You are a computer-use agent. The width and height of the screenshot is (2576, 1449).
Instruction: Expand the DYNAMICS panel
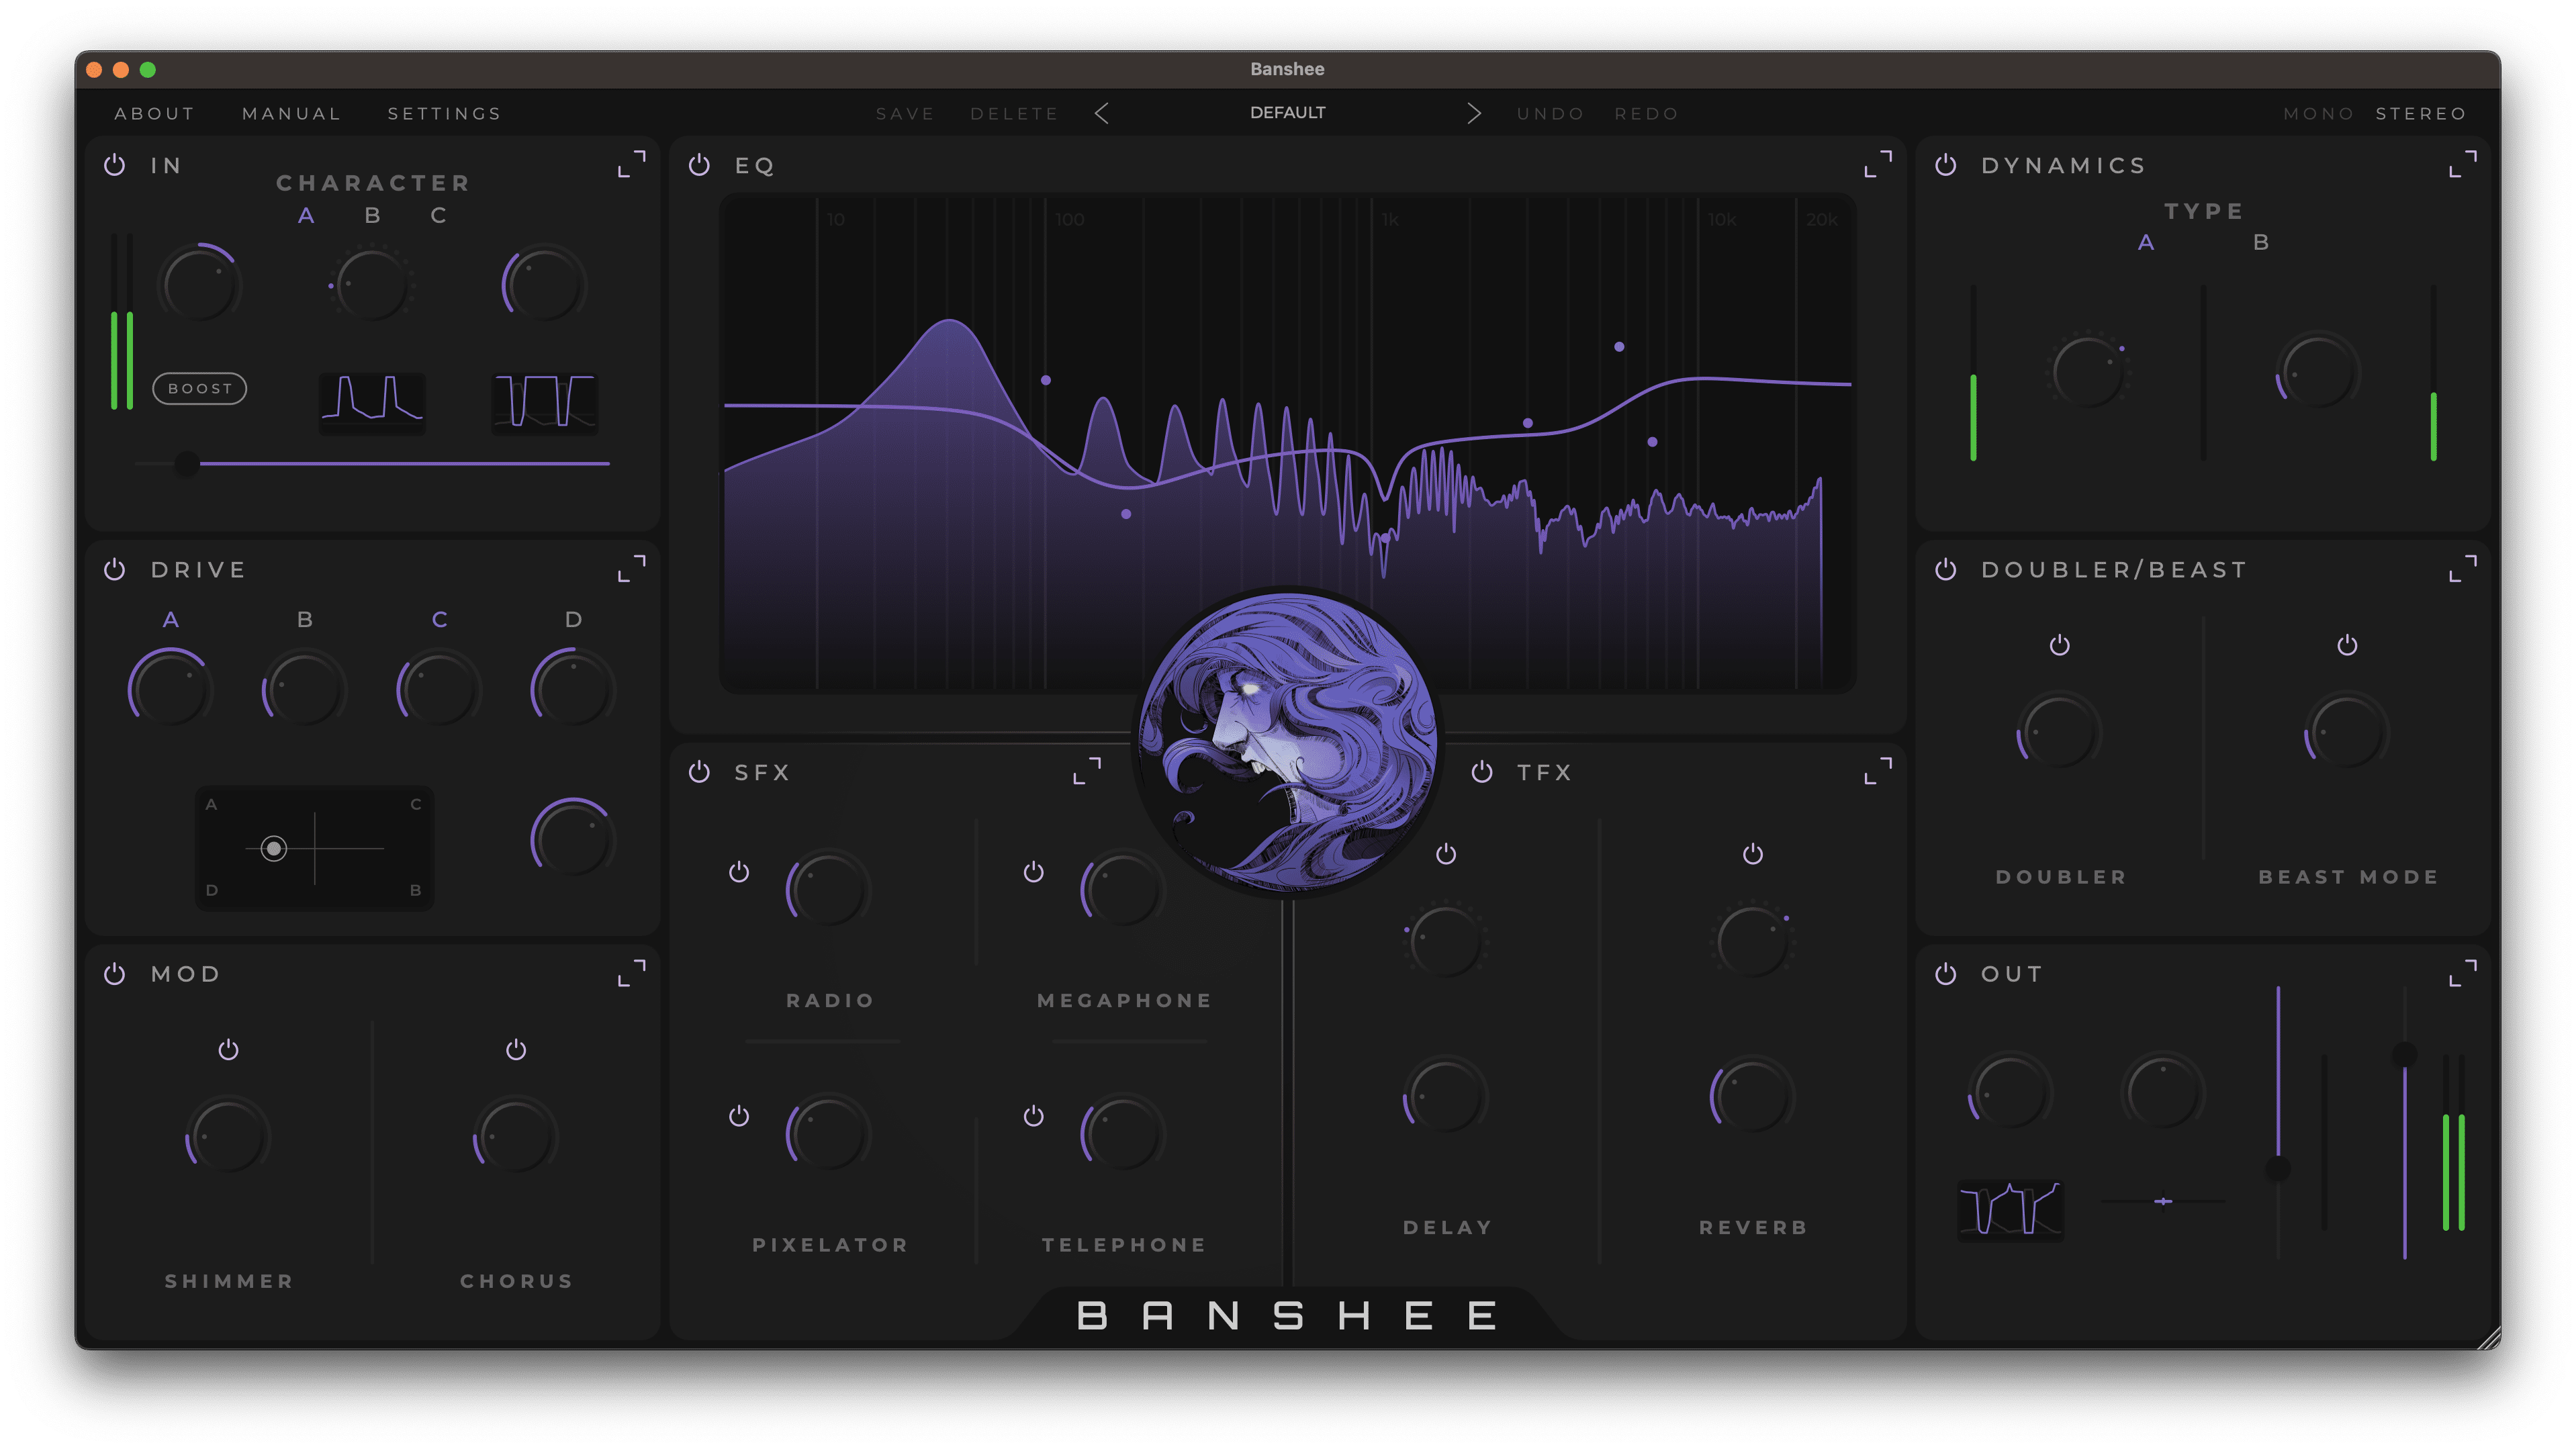click(2463, 164)
